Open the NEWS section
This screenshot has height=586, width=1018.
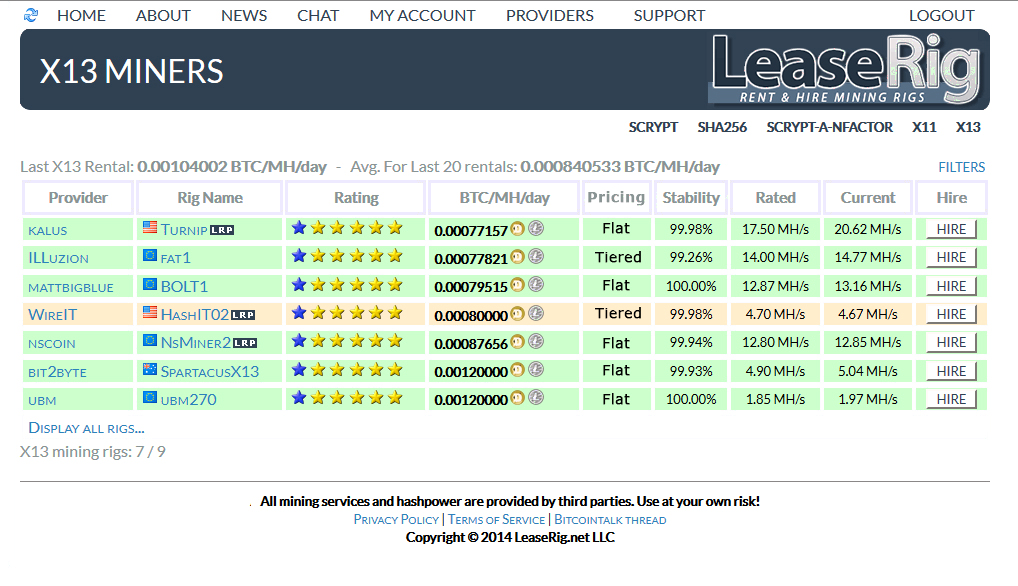(244, 16)
